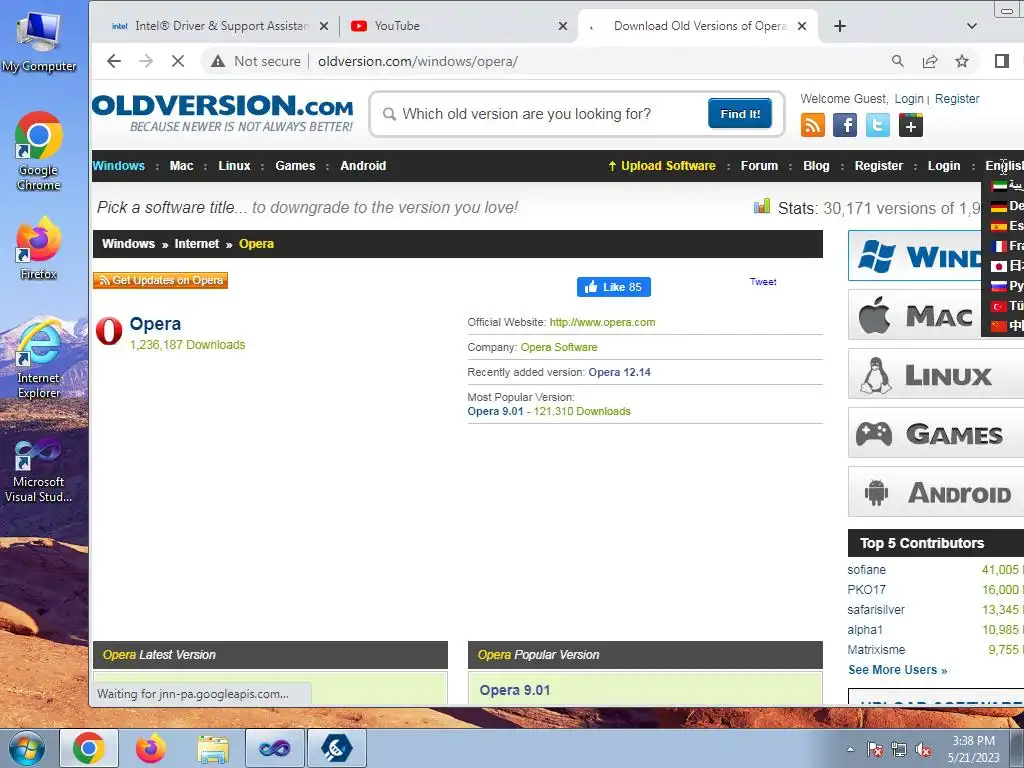Close the Intel Driver tab

click(x=324, y=26)
